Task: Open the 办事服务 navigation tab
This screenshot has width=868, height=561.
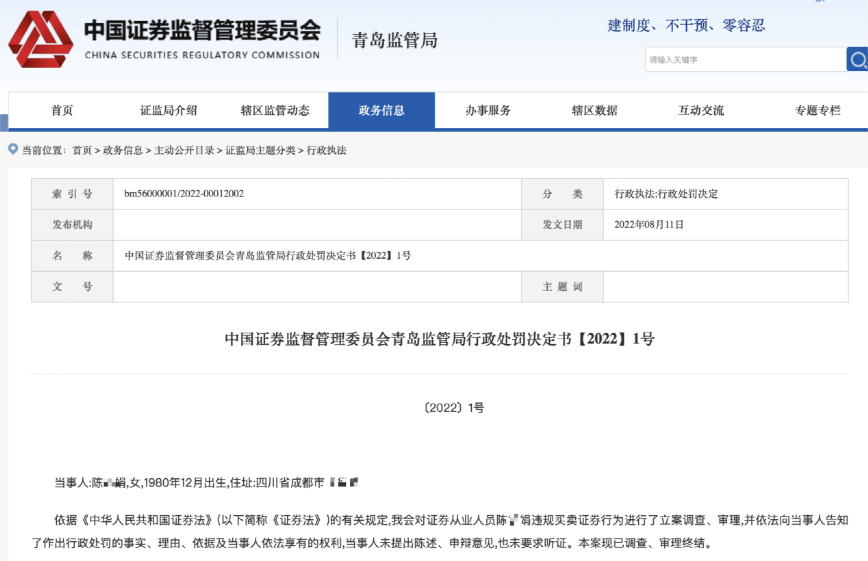Action: pyautogui.click(x=488, y=110)
